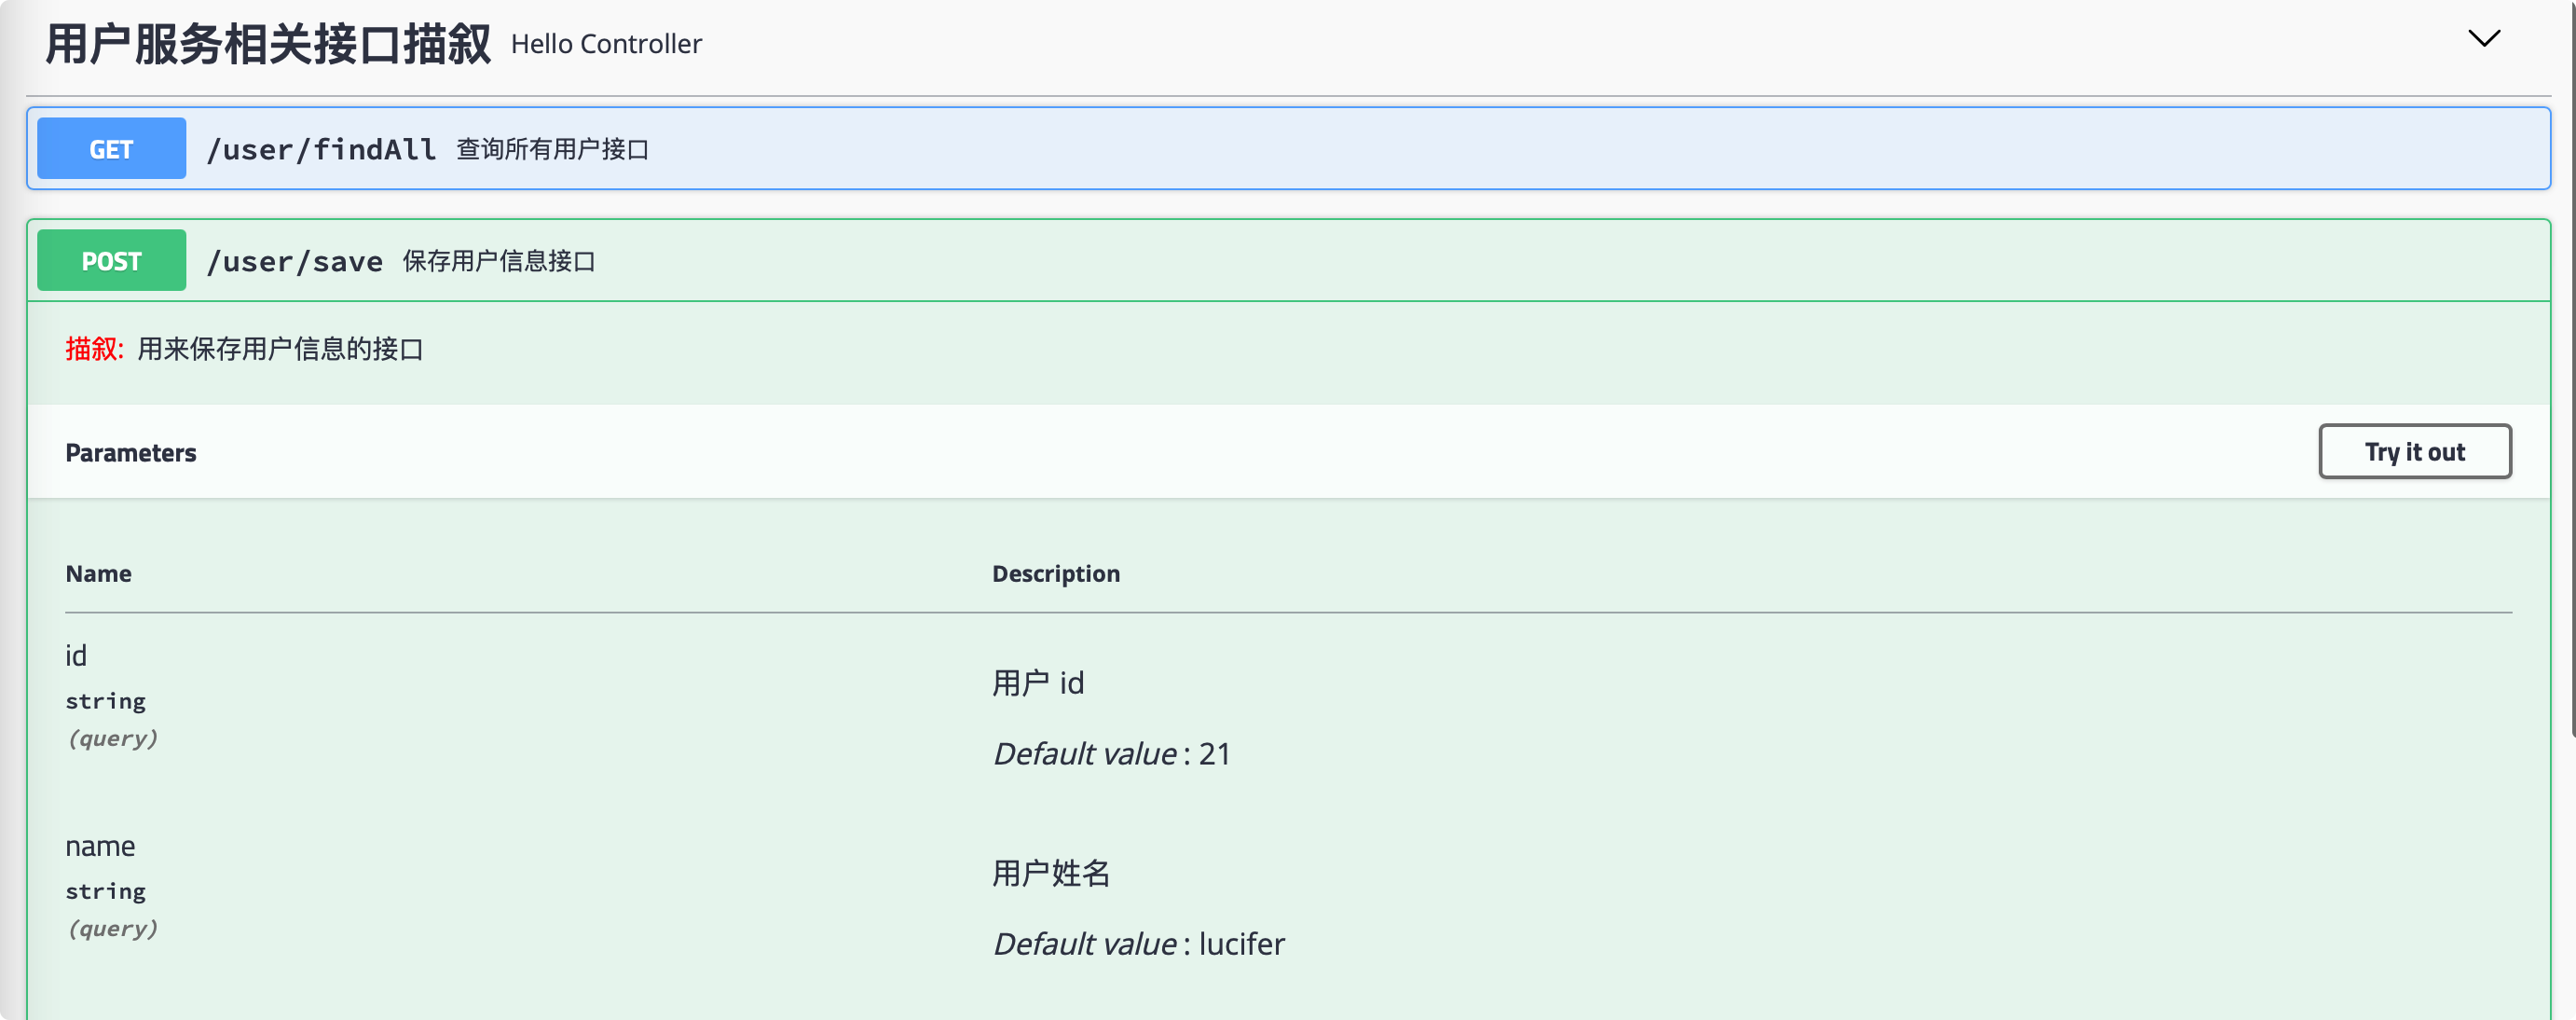The height and width of the screenshot is (1020, 2576).
Task: Click the Try it out button
Action: [2414, 452]
